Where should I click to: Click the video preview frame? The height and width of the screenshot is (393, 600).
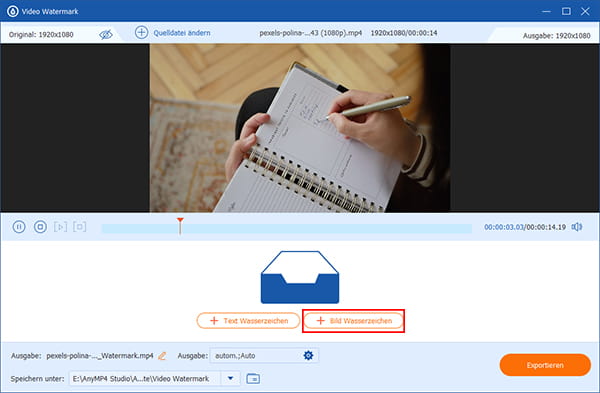tap(300, 128)
